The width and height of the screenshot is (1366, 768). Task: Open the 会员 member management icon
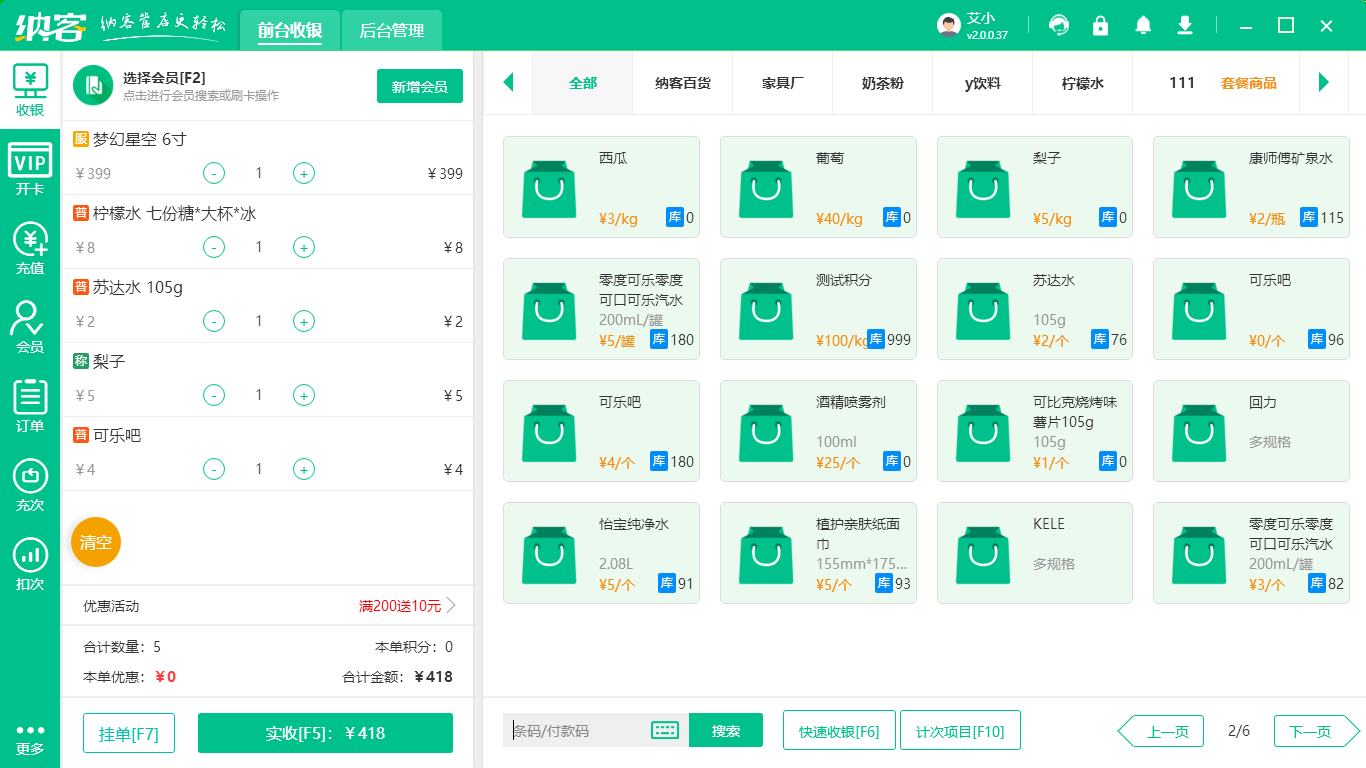click(x=29, y=322)
